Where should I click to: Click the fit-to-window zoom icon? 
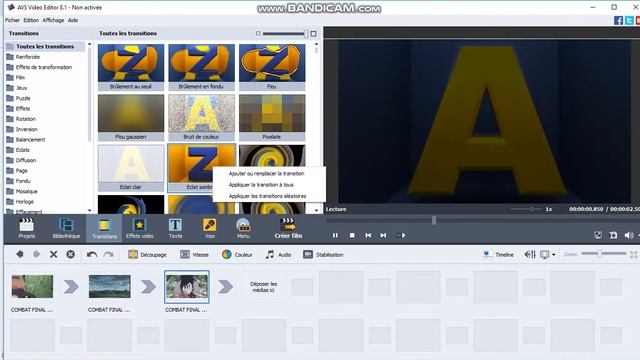pos(633,254)
